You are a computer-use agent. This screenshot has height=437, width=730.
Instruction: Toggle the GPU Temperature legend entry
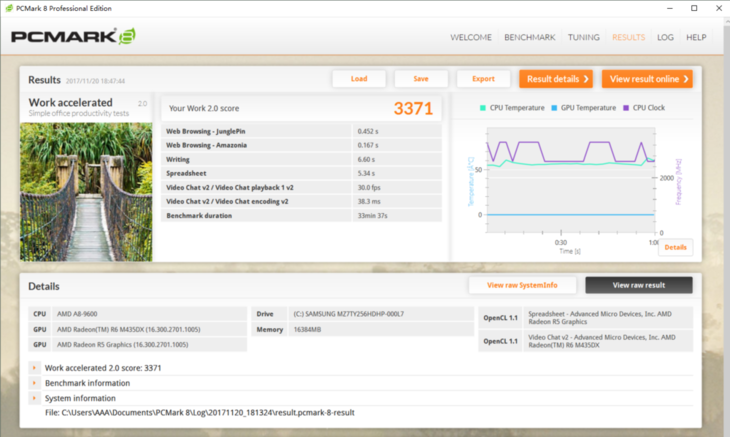[583, 107]
